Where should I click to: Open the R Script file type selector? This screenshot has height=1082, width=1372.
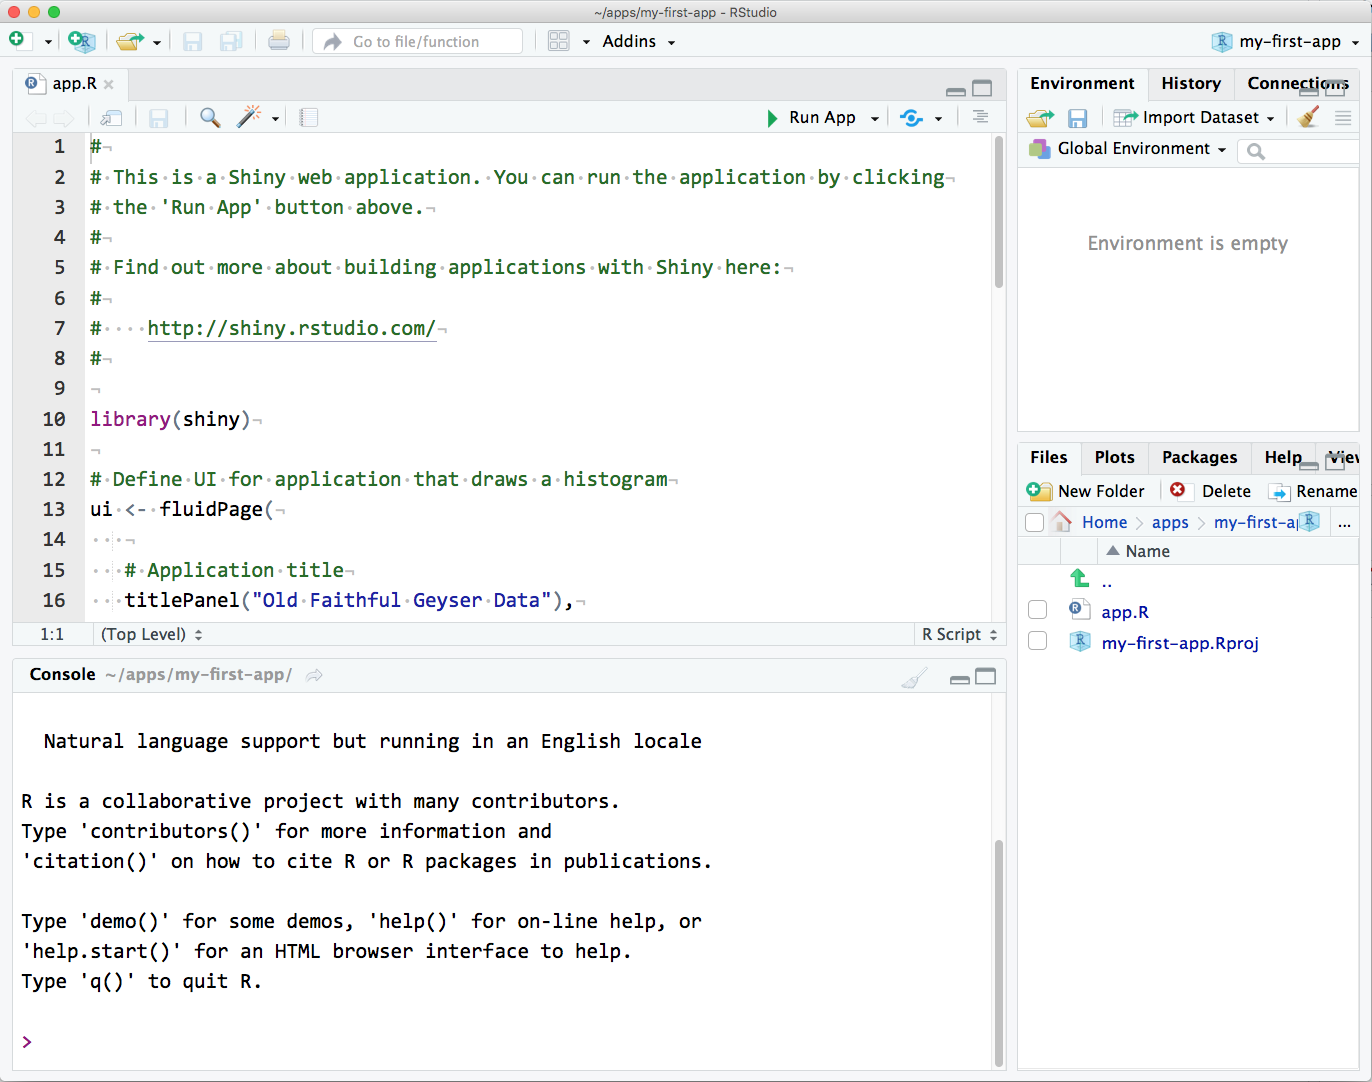(960, 634)
